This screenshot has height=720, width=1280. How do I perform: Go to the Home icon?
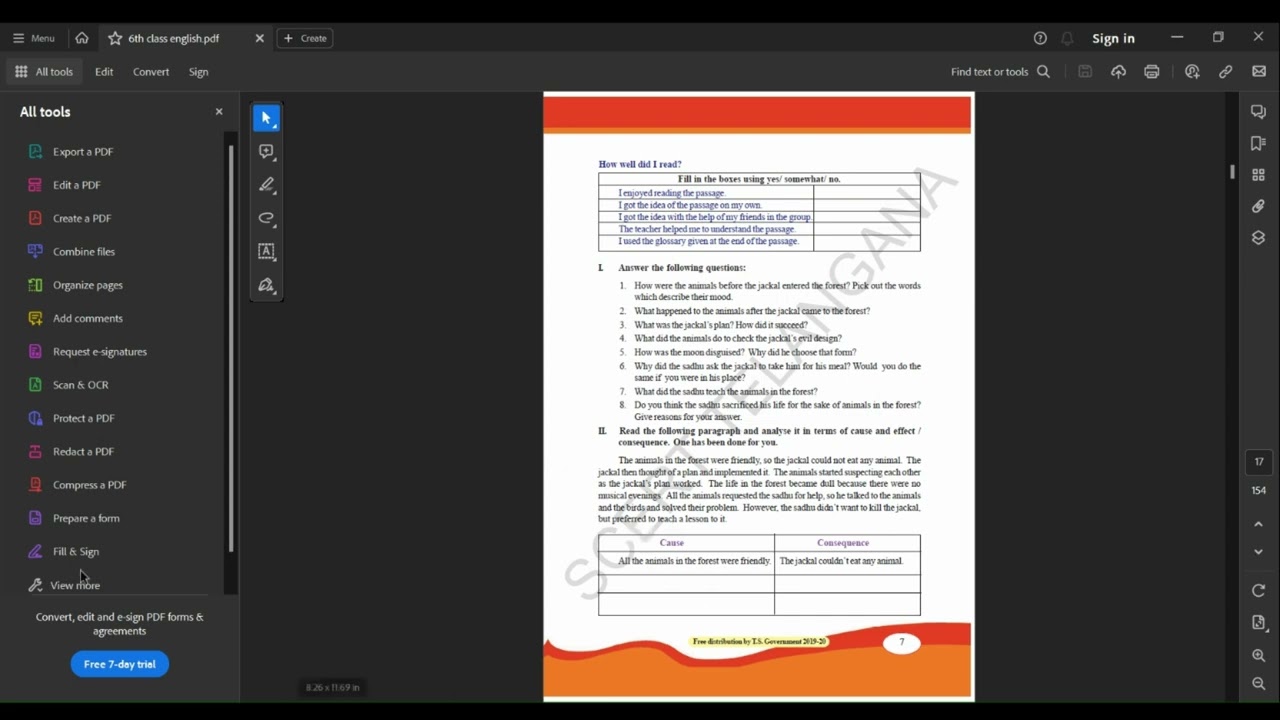[82, 38]
